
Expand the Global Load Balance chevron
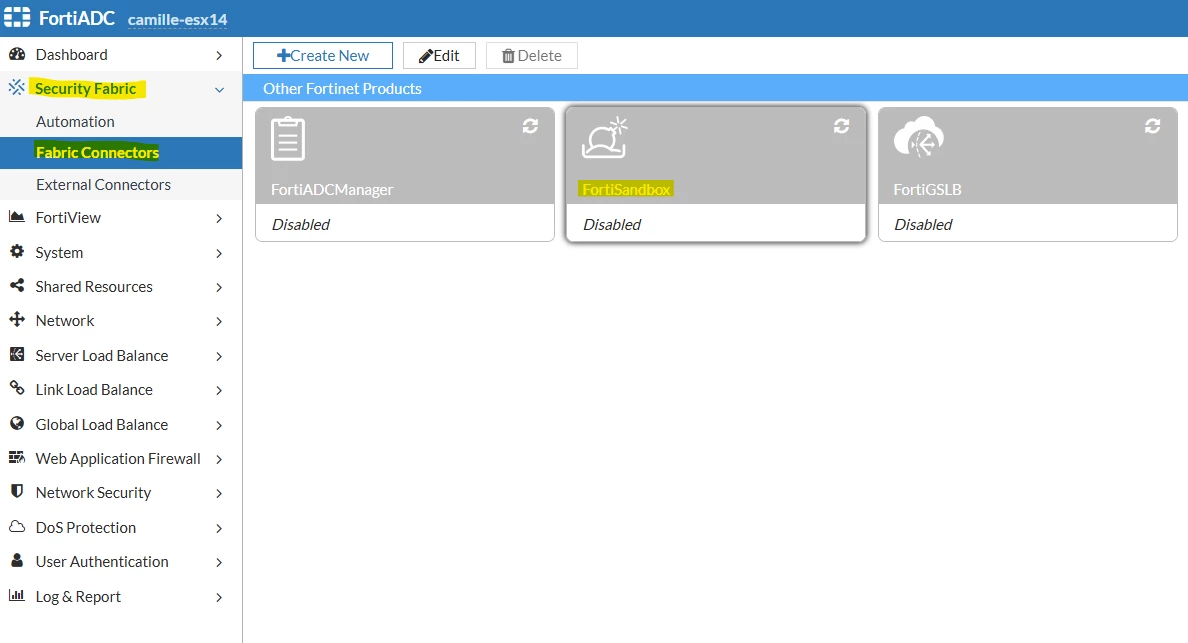pos(219,425)
